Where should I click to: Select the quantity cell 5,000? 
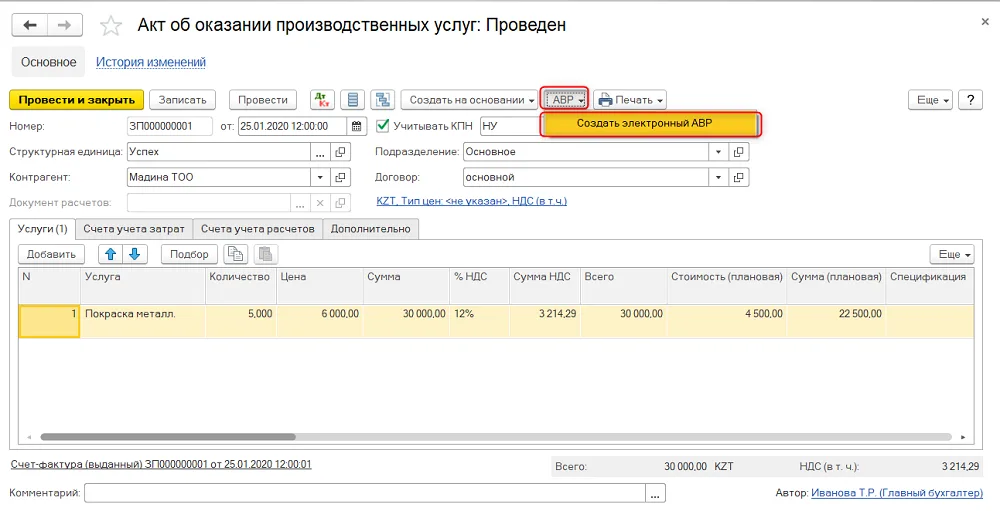[240, 321]
